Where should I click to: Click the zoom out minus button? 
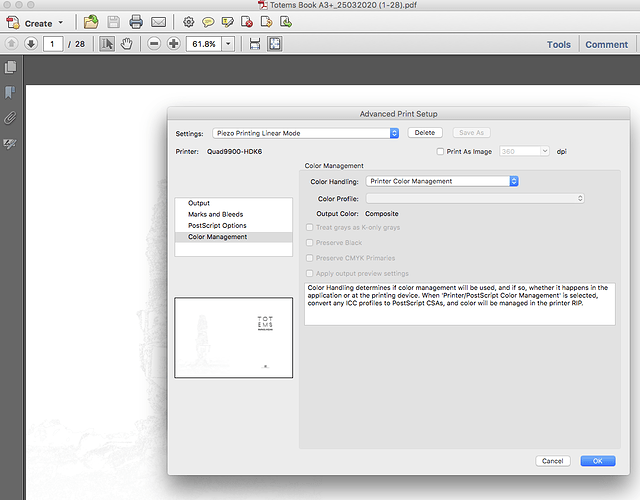[x=154, y=44]
